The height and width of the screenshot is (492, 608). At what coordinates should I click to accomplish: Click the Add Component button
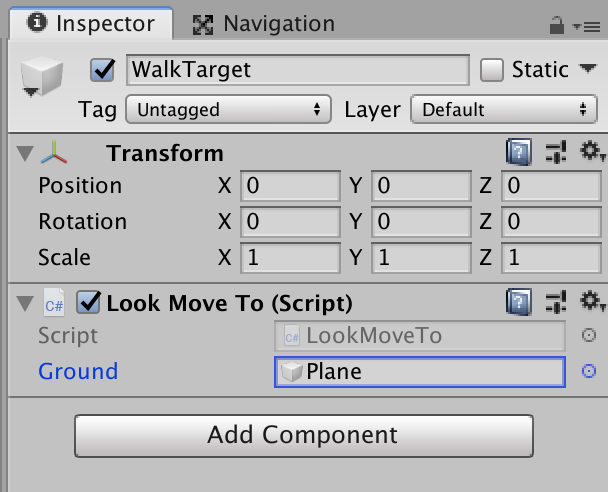coord(304,436)
